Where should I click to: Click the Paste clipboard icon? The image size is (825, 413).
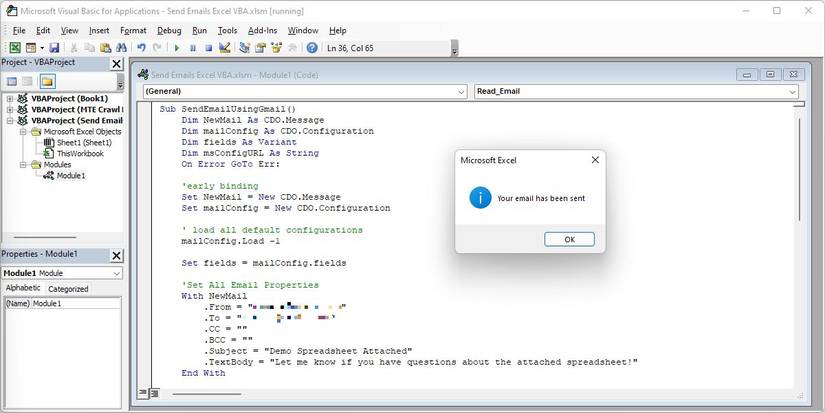click(x=105, y=48)
